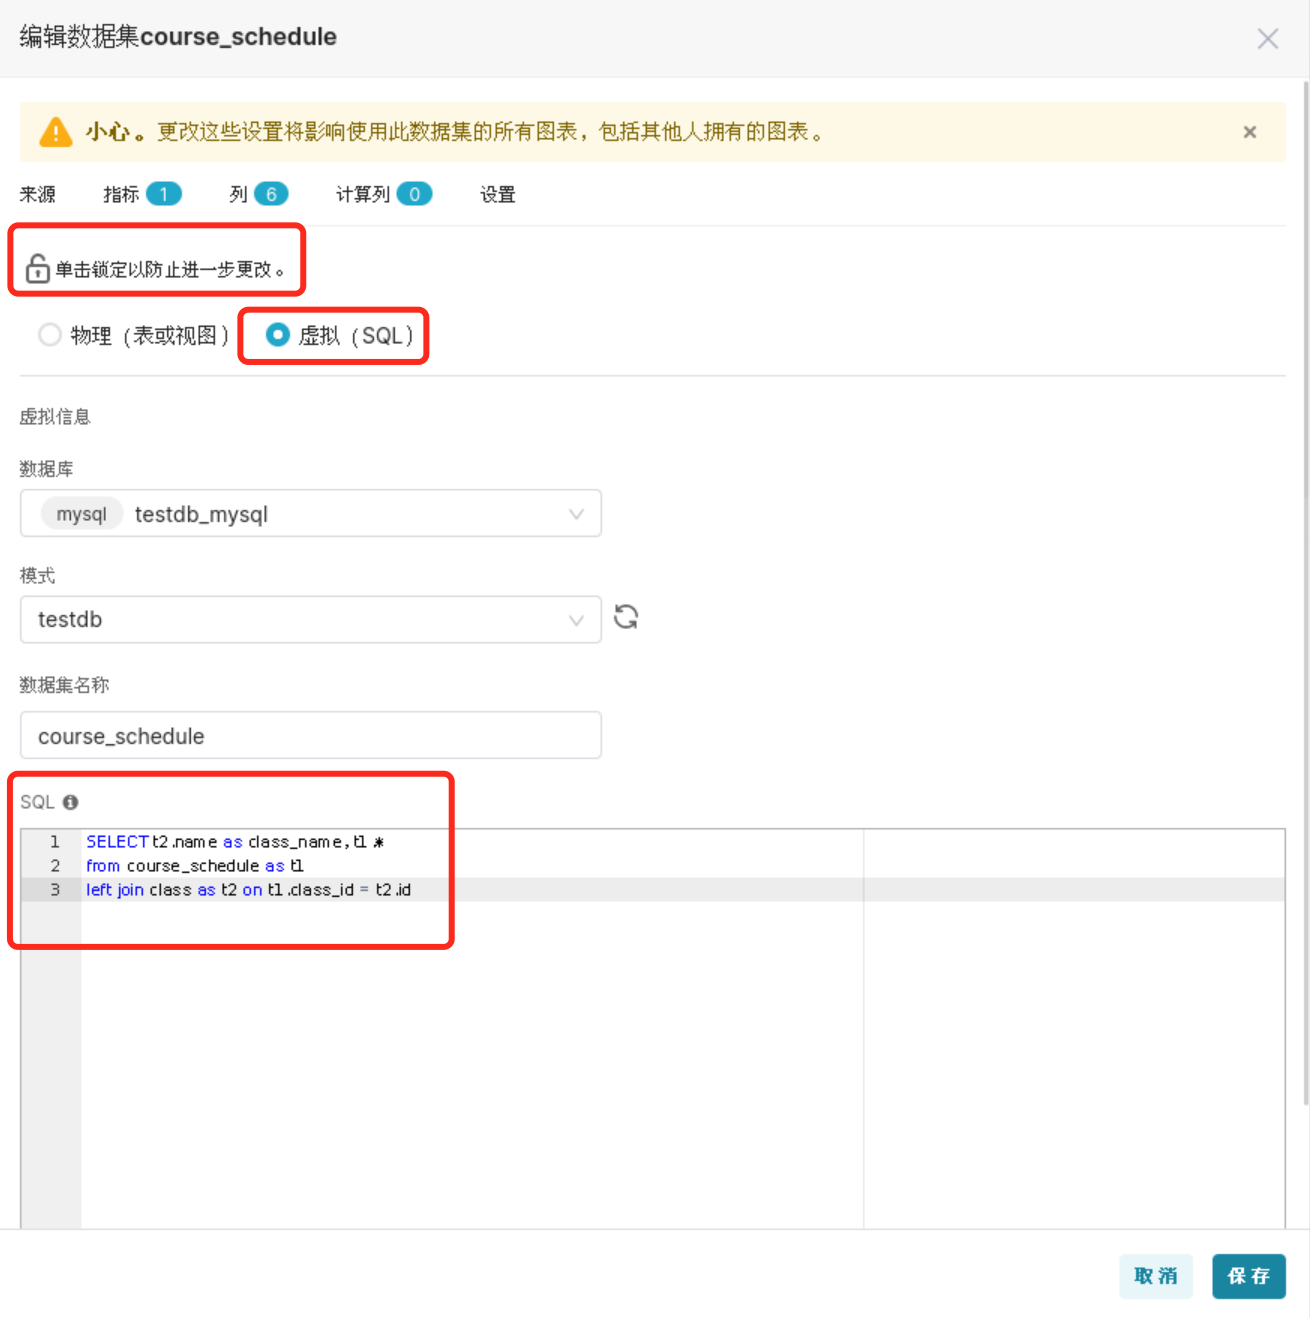
Task: Select the 物理（表或视图）radio option
Action: [x=134, y=335]
